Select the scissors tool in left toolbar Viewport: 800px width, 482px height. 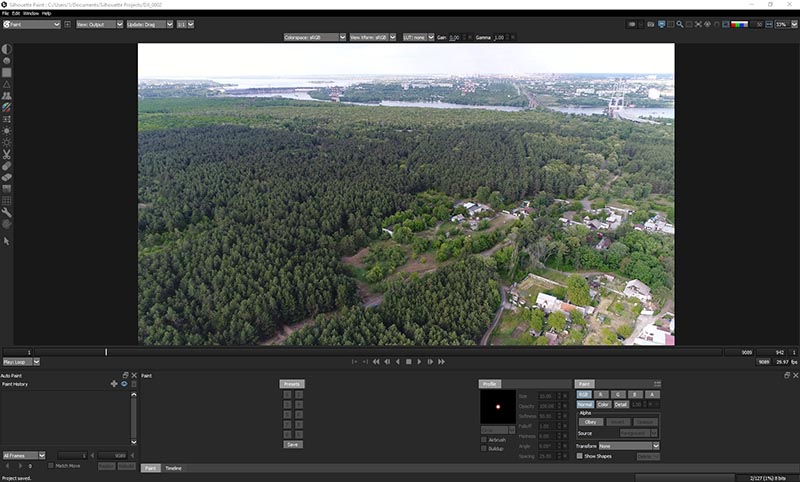(x=7, y=154)
